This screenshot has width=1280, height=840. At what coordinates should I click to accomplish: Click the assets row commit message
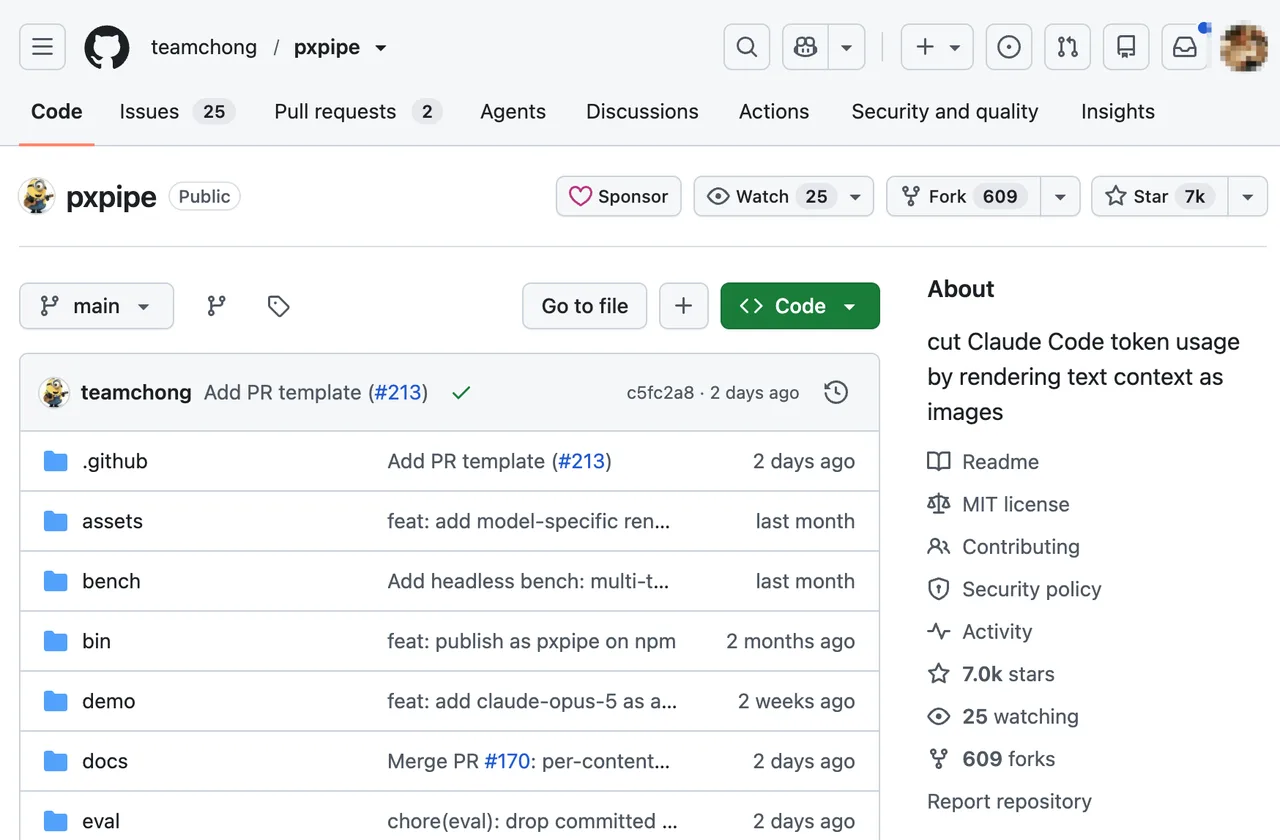coord(529,521)
